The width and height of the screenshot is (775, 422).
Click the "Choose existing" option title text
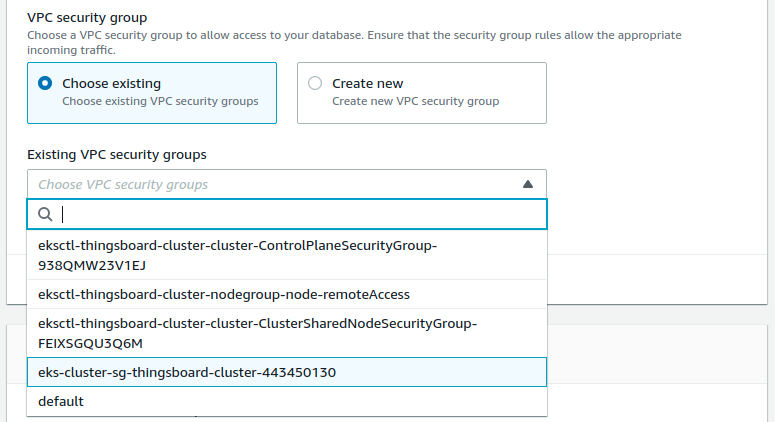(x=111, y=84)
